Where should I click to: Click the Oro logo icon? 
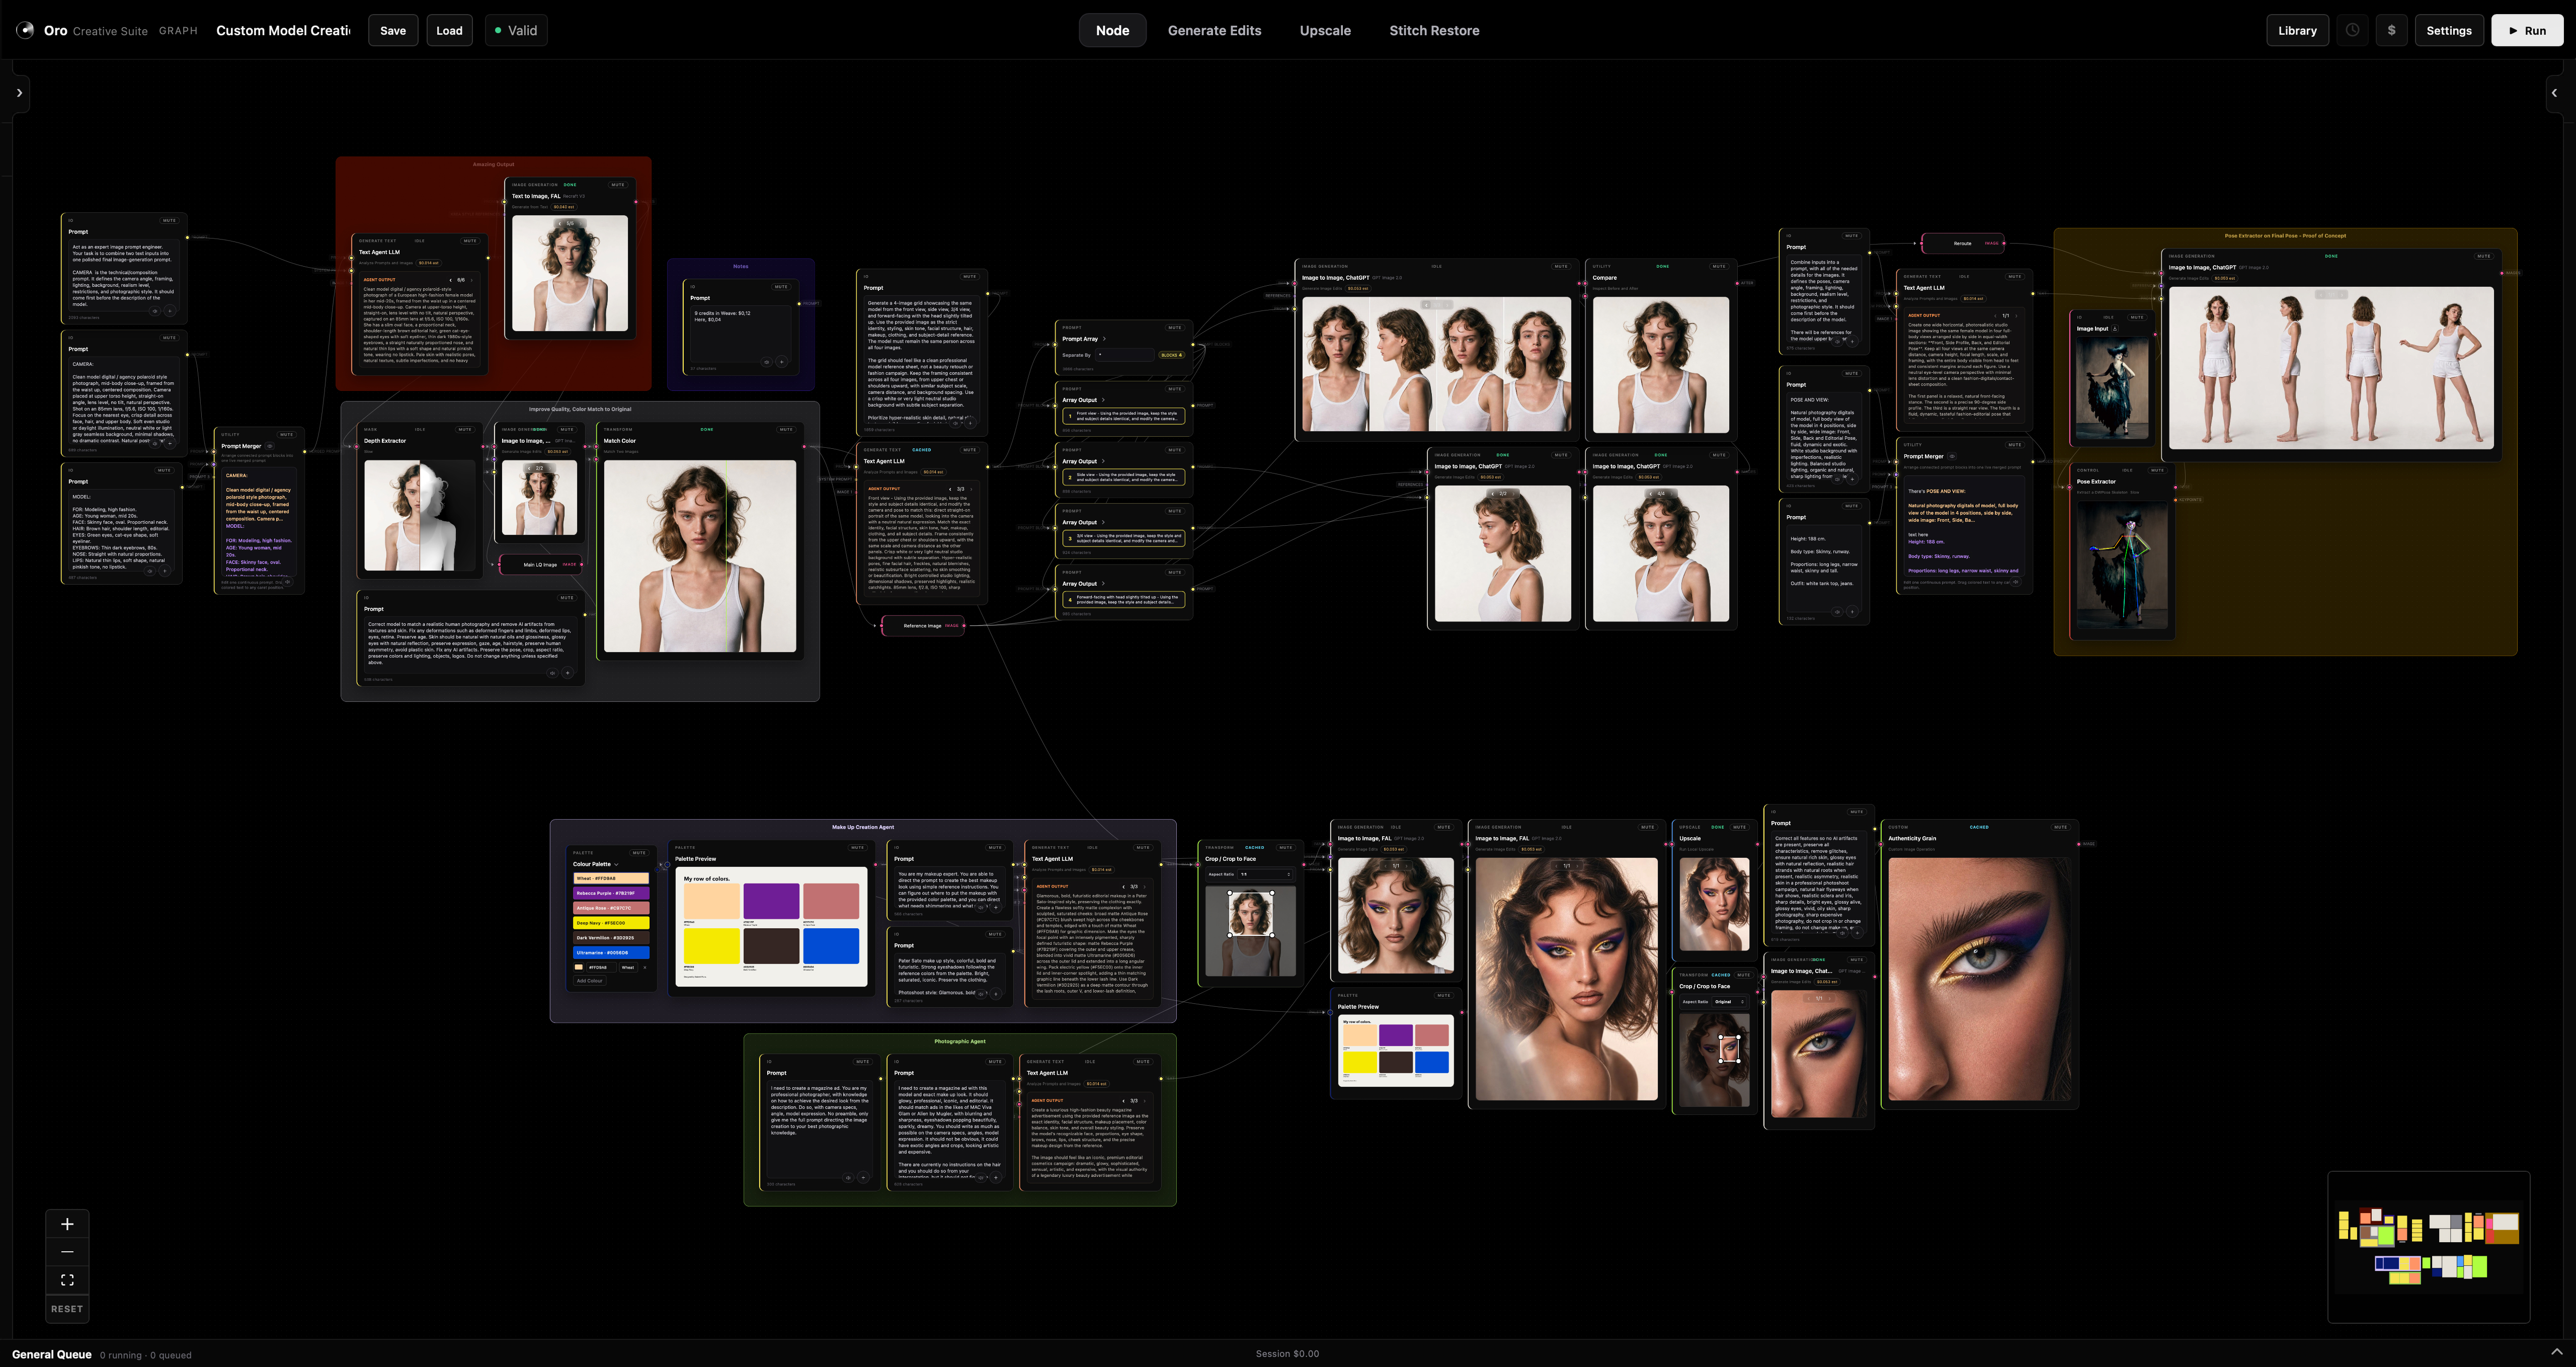[25, 30]
